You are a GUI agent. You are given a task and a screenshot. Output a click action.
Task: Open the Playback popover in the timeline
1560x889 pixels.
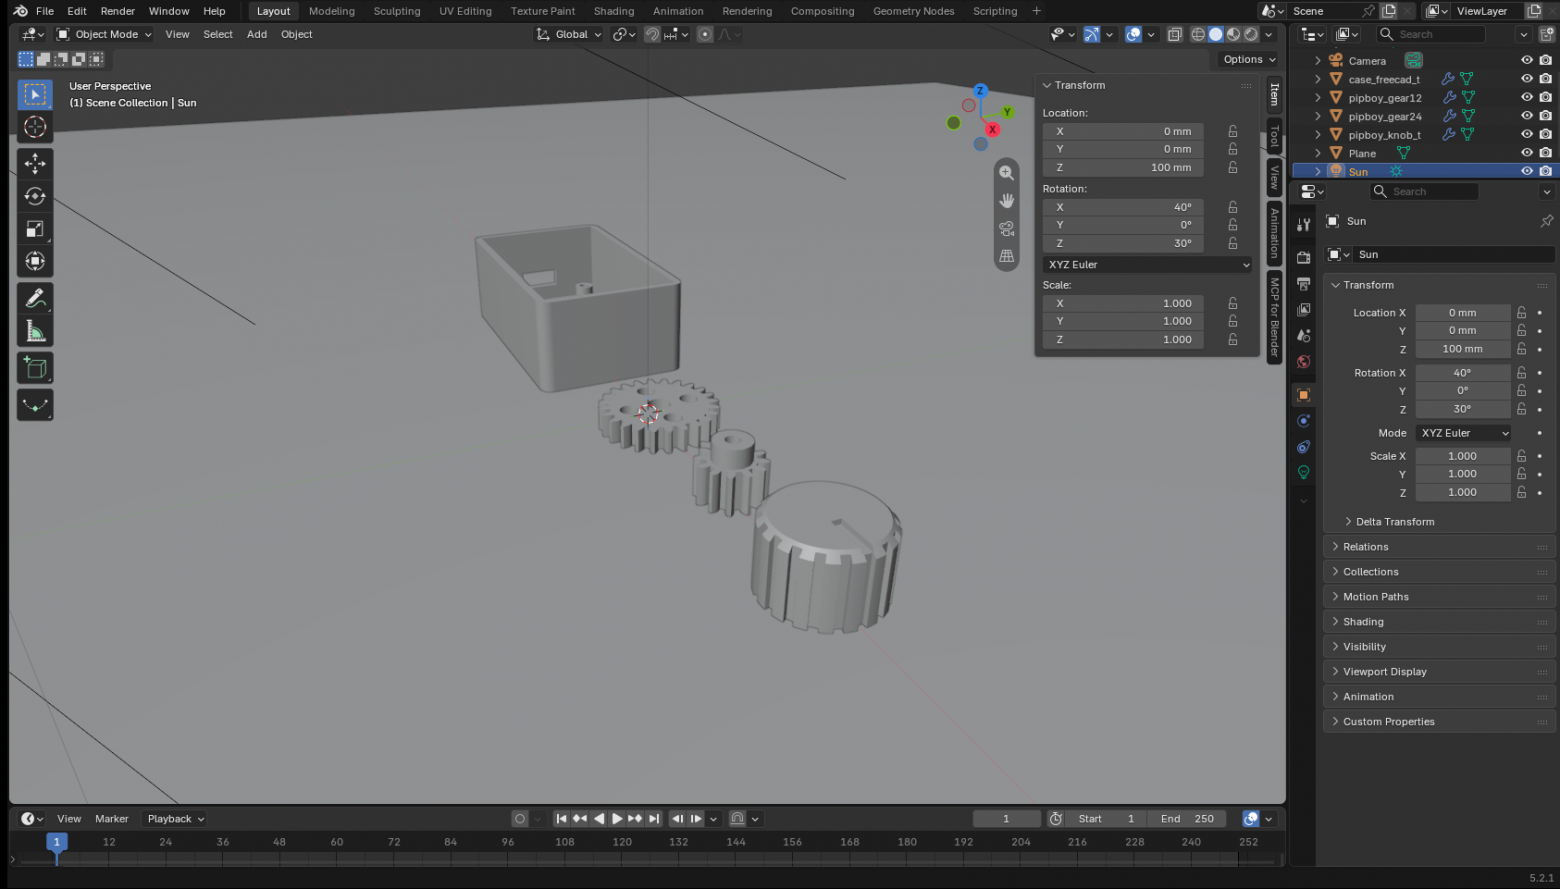(x=176, y=819)
